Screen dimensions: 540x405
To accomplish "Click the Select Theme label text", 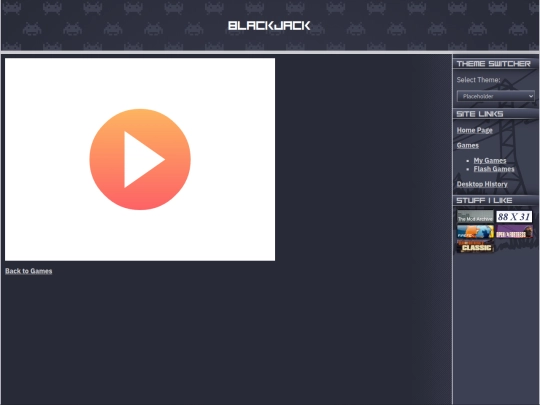I will point(478,80).
